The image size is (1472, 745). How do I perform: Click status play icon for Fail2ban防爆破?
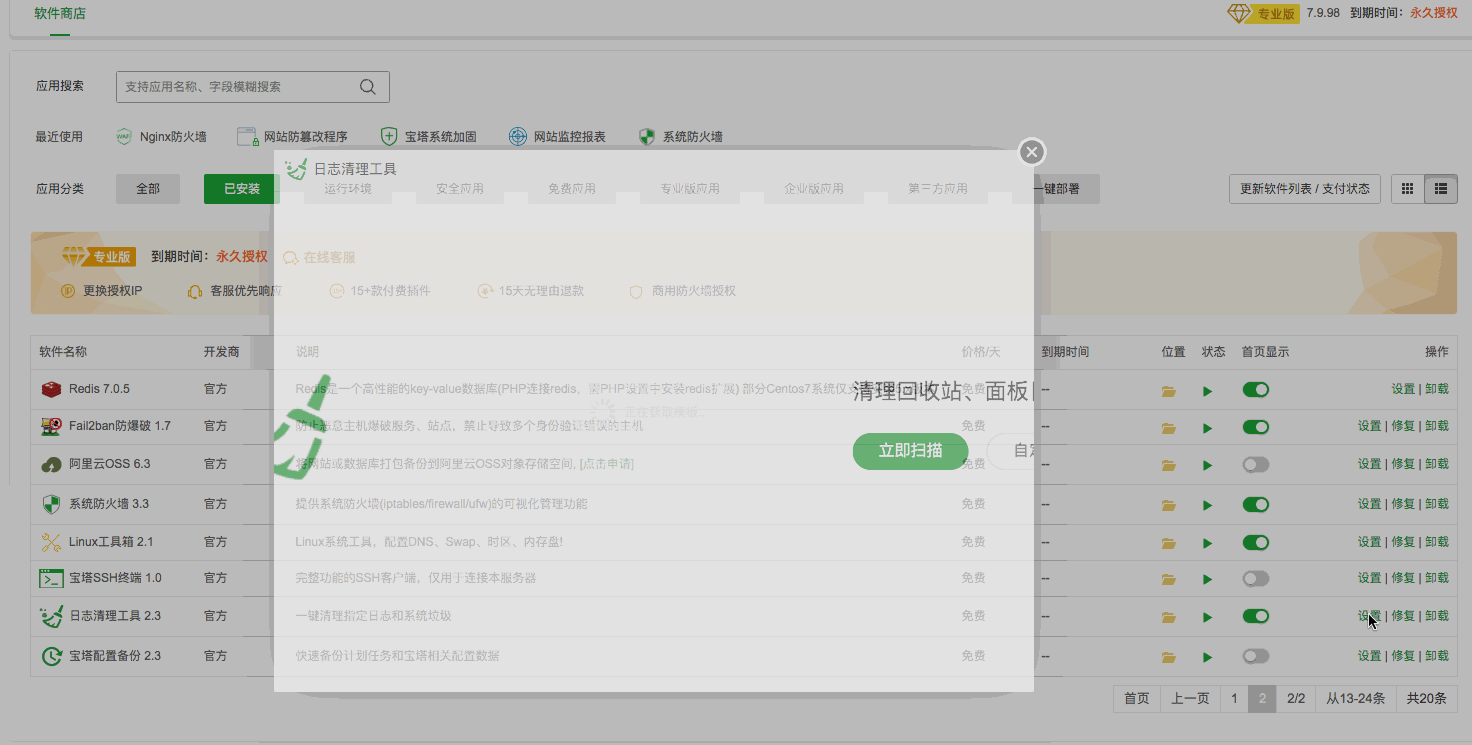[x=1208, y=428]
